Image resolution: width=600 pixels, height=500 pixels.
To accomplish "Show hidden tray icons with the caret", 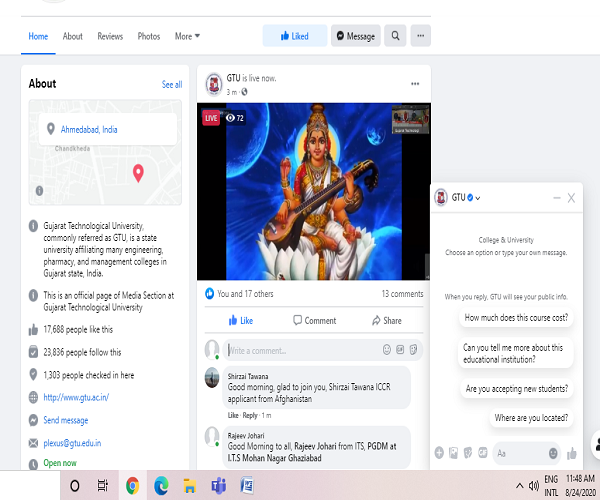I will tap(519, 486).
